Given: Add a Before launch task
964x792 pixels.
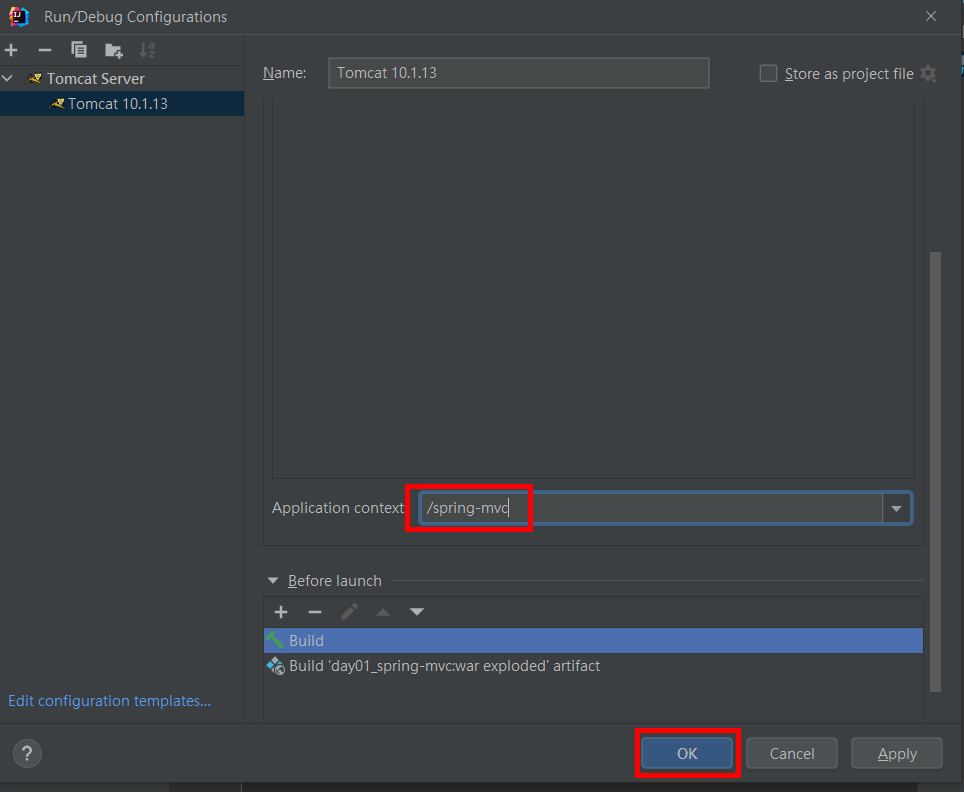Looking at the screenshot, I should click(281, 612).
